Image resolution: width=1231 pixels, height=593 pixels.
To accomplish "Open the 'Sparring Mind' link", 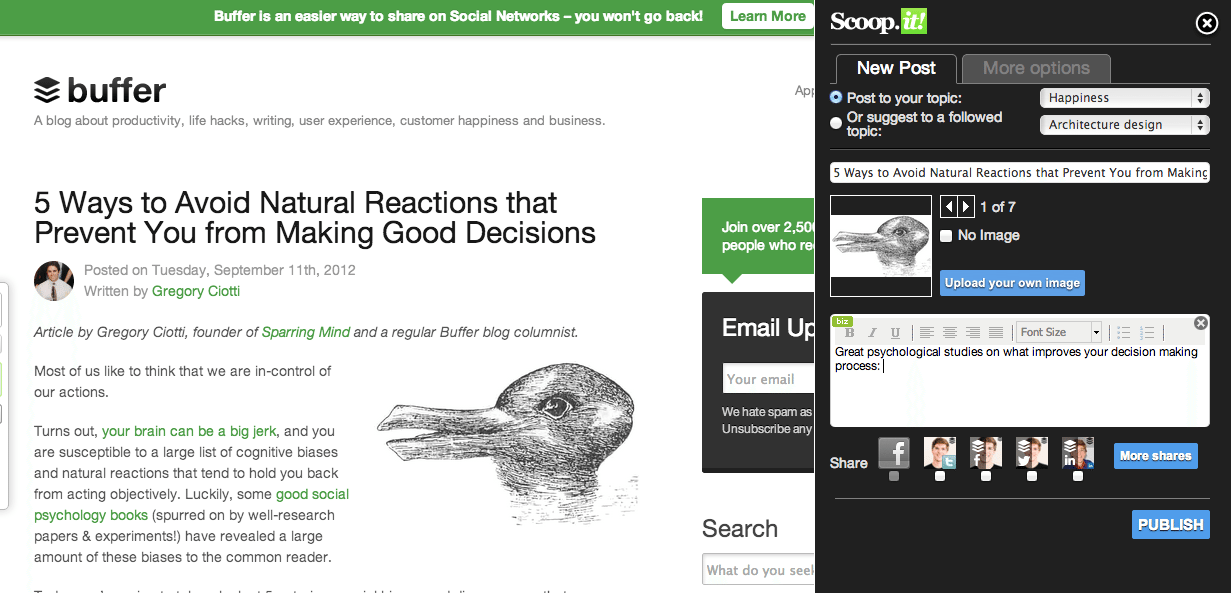I will click(x=306, y=332).
